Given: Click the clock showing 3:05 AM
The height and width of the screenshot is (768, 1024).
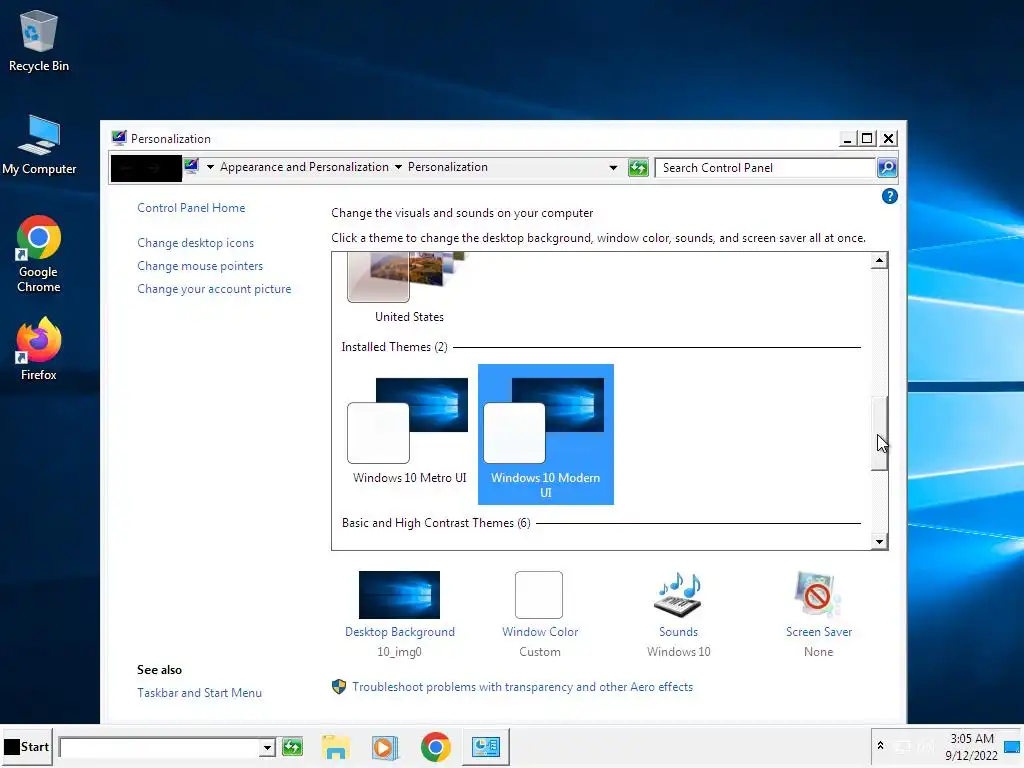Looking at the screenshot, I should coord(971,739).
